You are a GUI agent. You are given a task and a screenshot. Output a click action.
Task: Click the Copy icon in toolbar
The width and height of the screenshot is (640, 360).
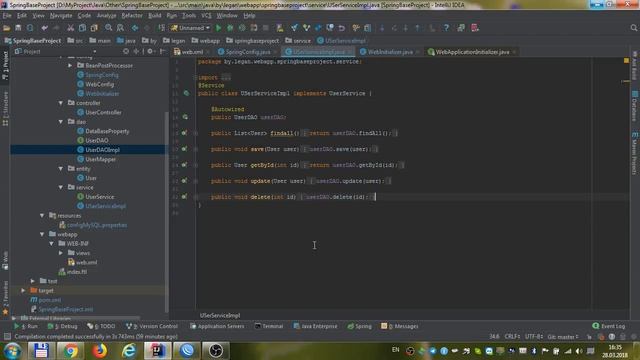click(x=82, y=28)
